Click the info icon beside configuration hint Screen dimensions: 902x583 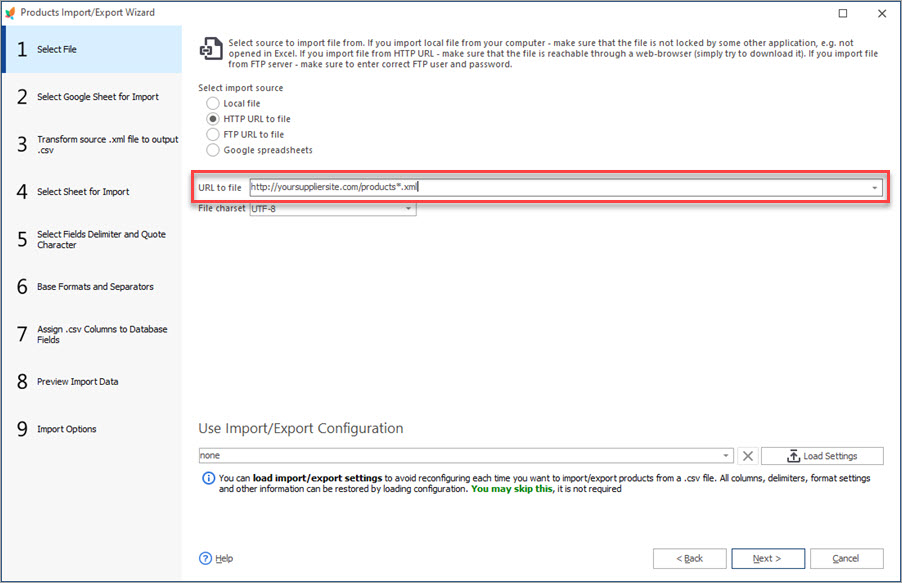[208, 478]
